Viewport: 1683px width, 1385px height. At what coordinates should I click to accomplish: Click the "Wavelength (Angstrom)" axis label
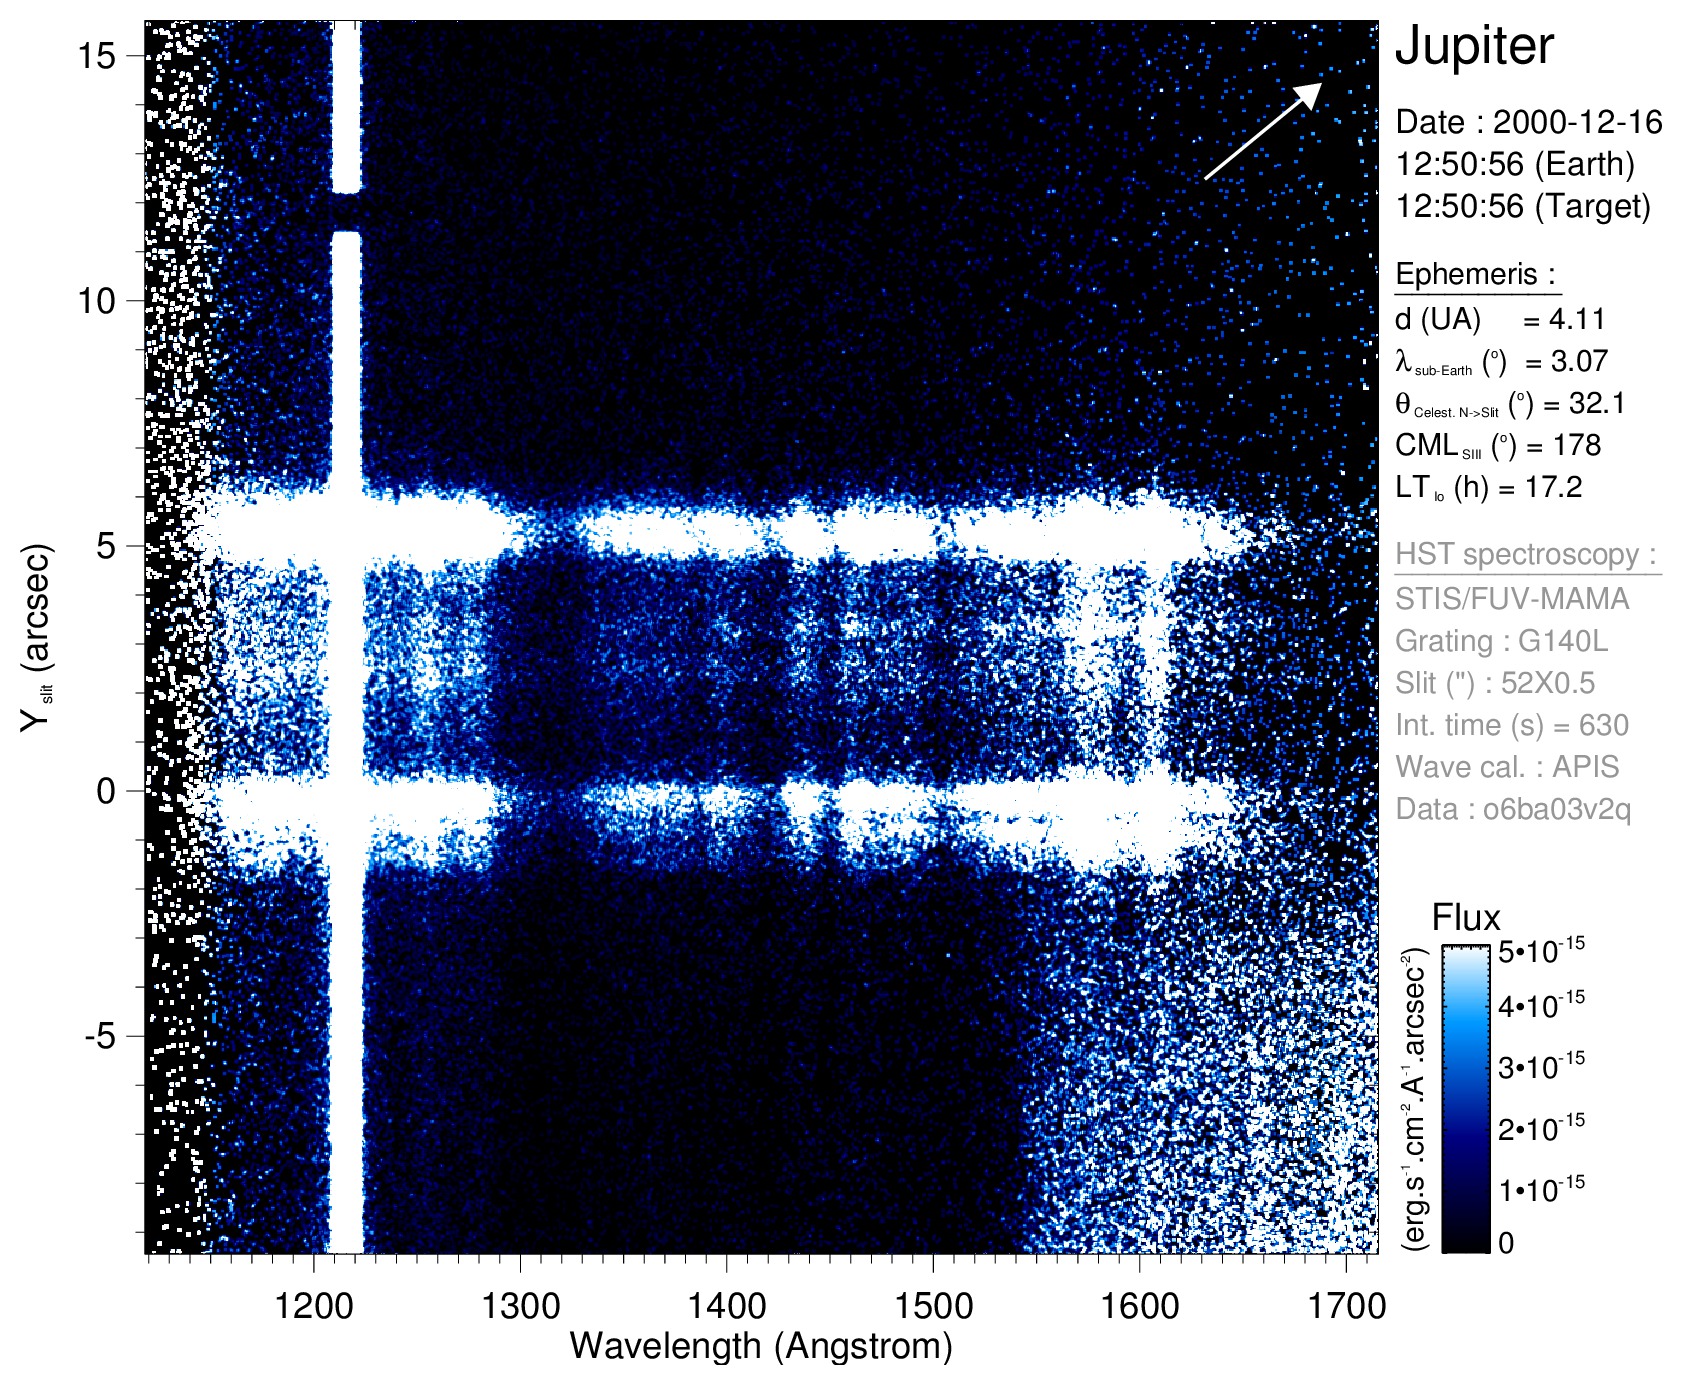tap(761, 1346)
